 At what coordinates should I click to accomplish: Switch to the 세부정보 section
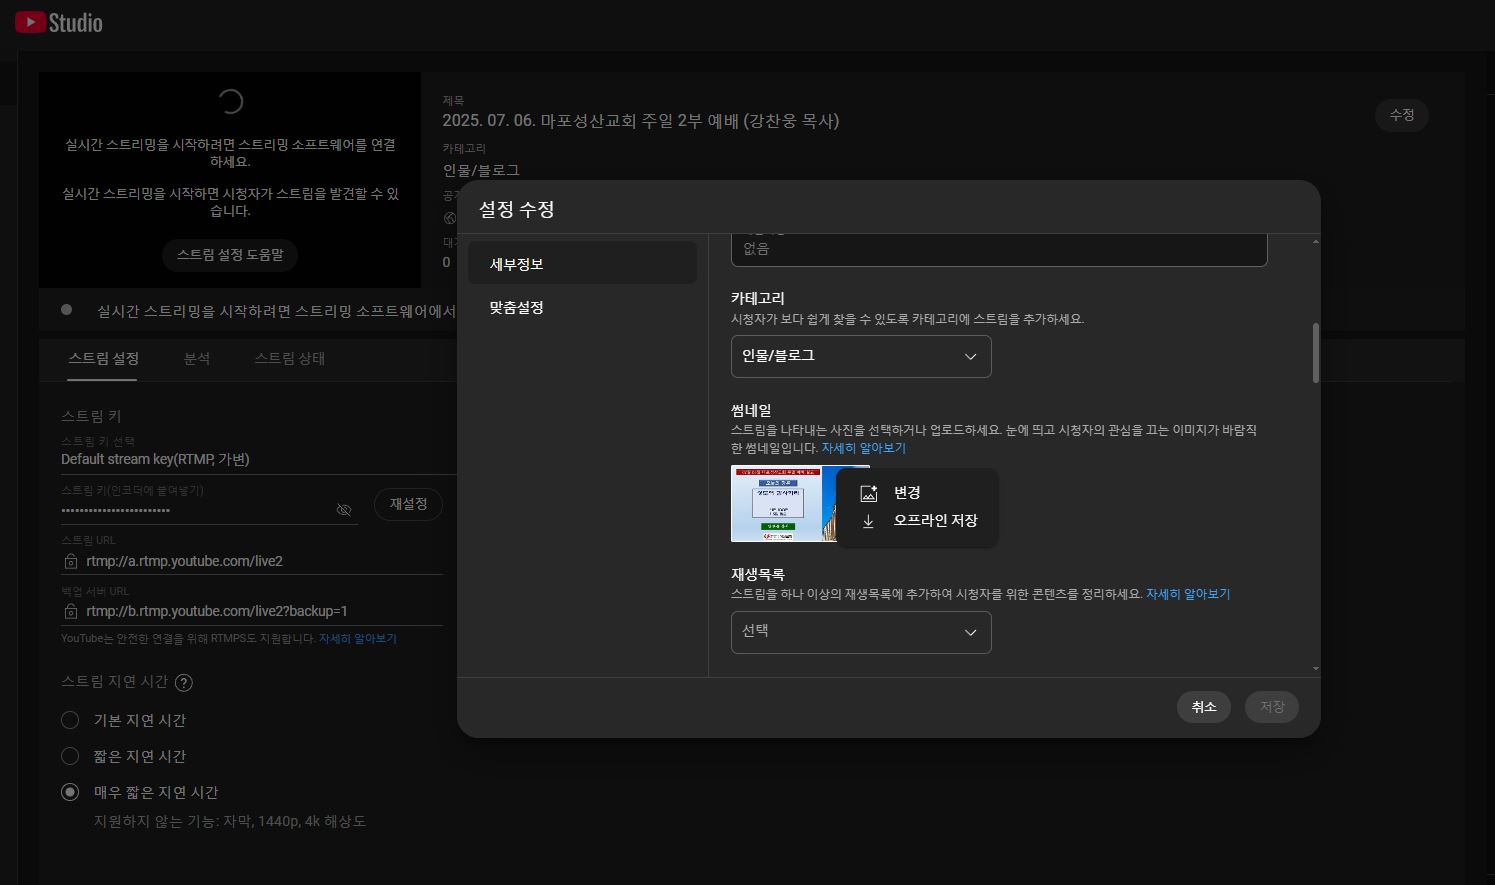click(517, 264)
